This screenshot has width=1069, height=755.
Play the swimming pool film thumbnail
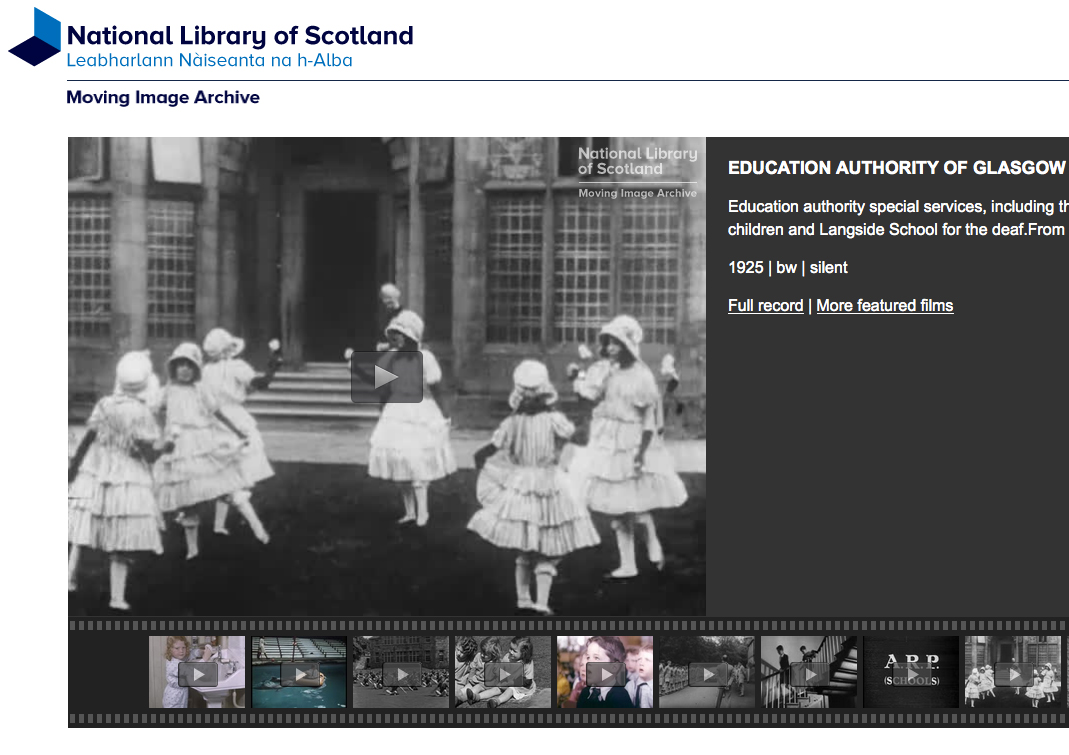(299, 673)
